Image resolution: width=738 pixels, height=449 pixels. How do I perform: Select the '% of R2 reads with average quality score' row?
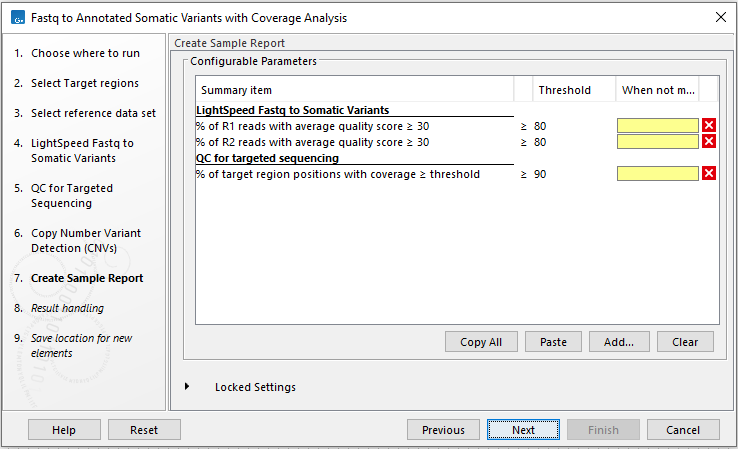313,142
